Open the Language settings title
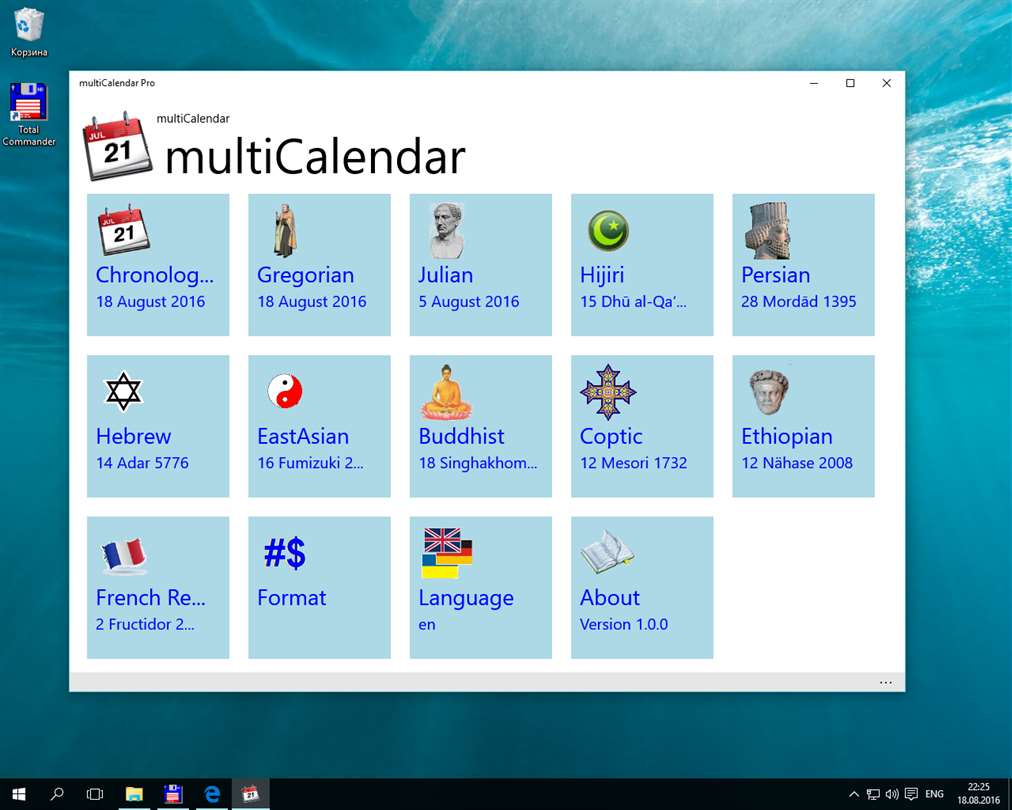 pyautogui.click(x=466, y=598)
